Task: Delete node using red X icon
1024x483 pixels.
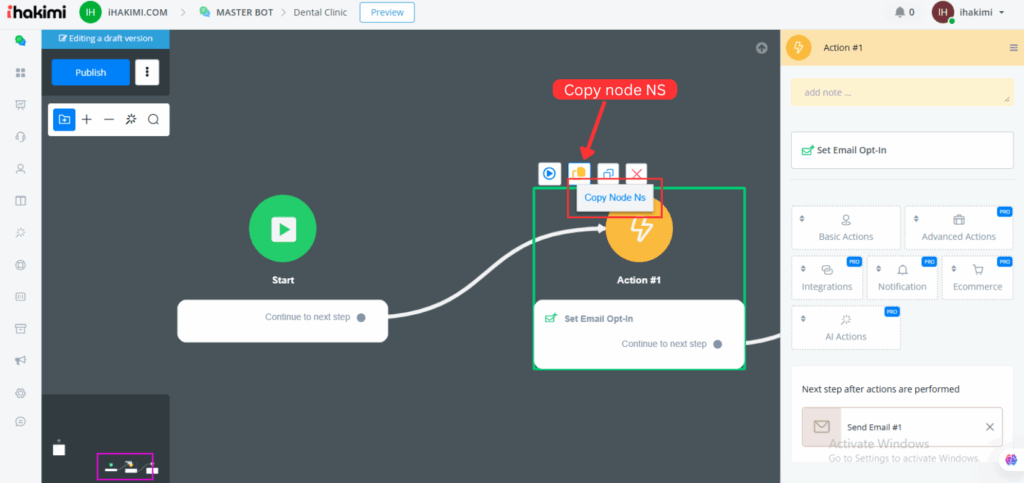Action: [x=636, y=173]
